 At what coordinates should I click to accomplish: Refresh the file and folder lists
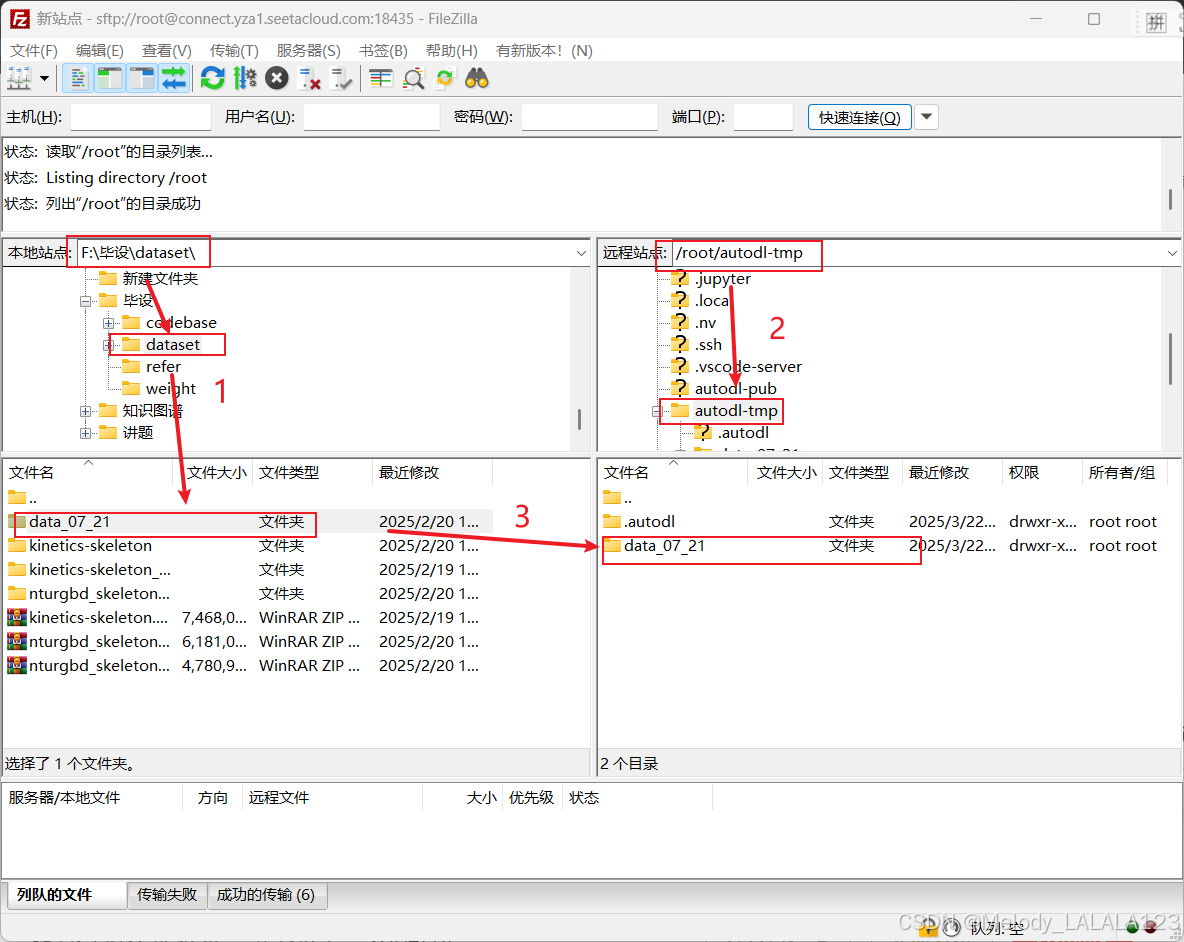[213, 78]
